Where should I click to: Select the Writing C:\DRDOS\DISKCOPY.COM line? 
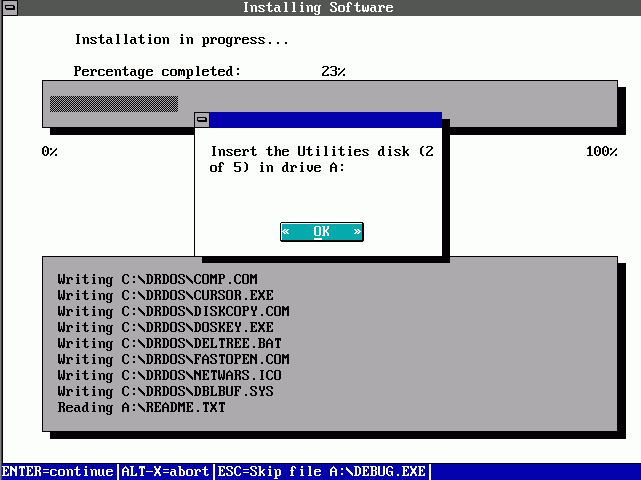(x=173, y=312)
